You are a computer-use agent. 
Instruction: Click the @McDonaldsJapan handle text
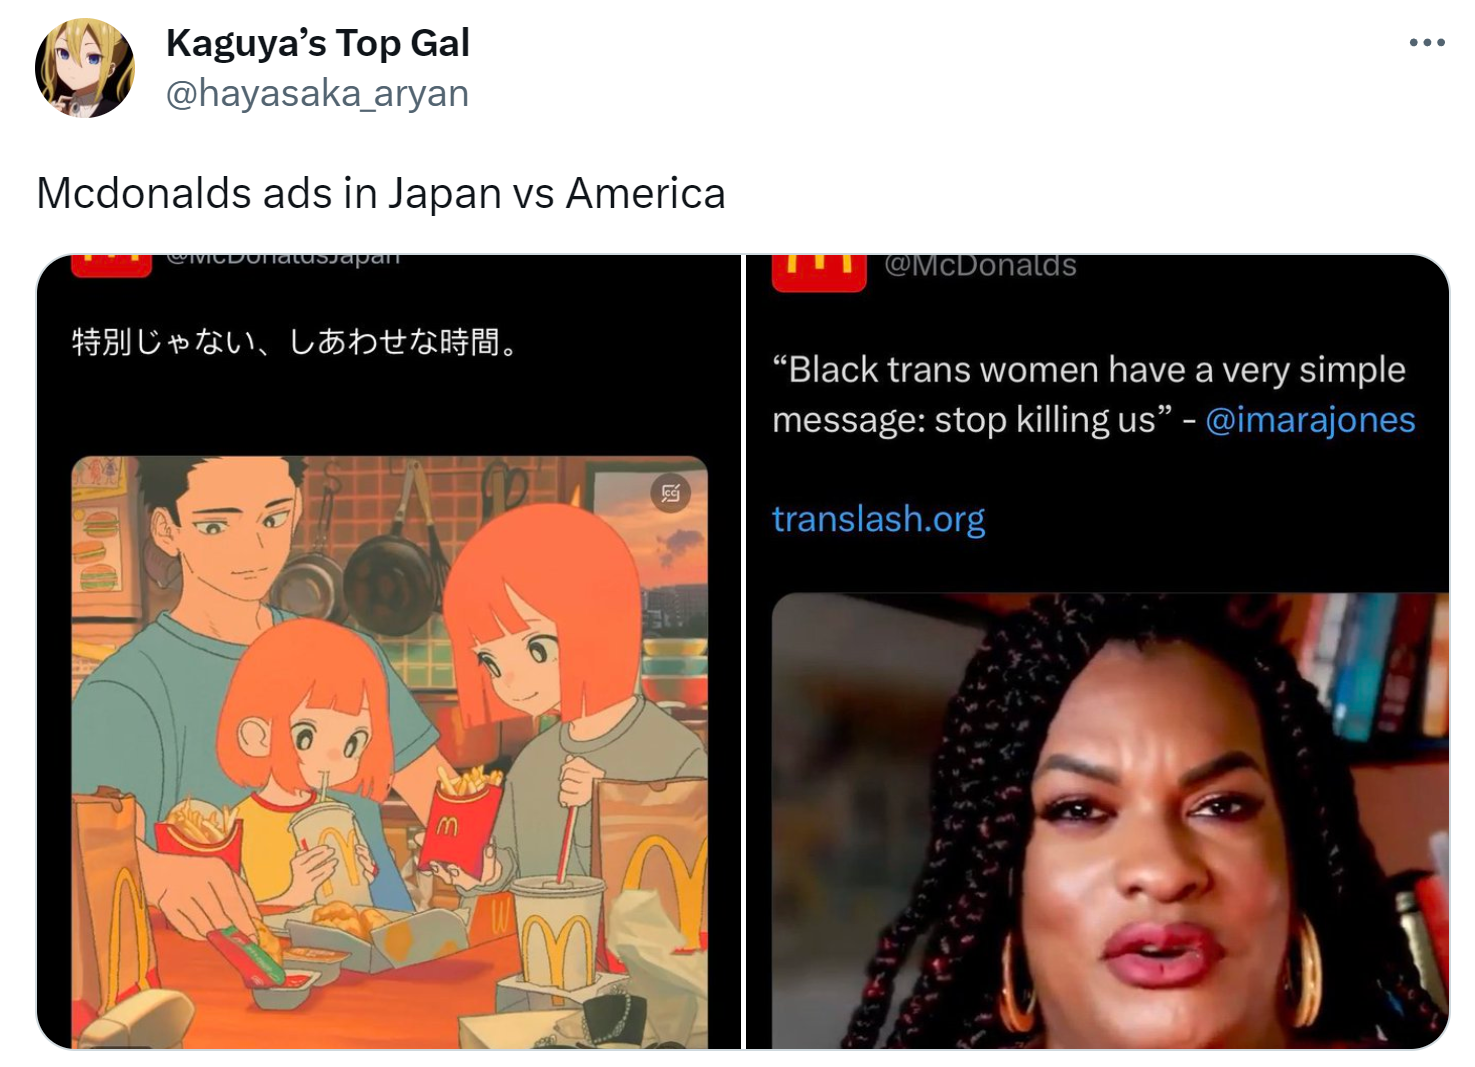point(283,259)
